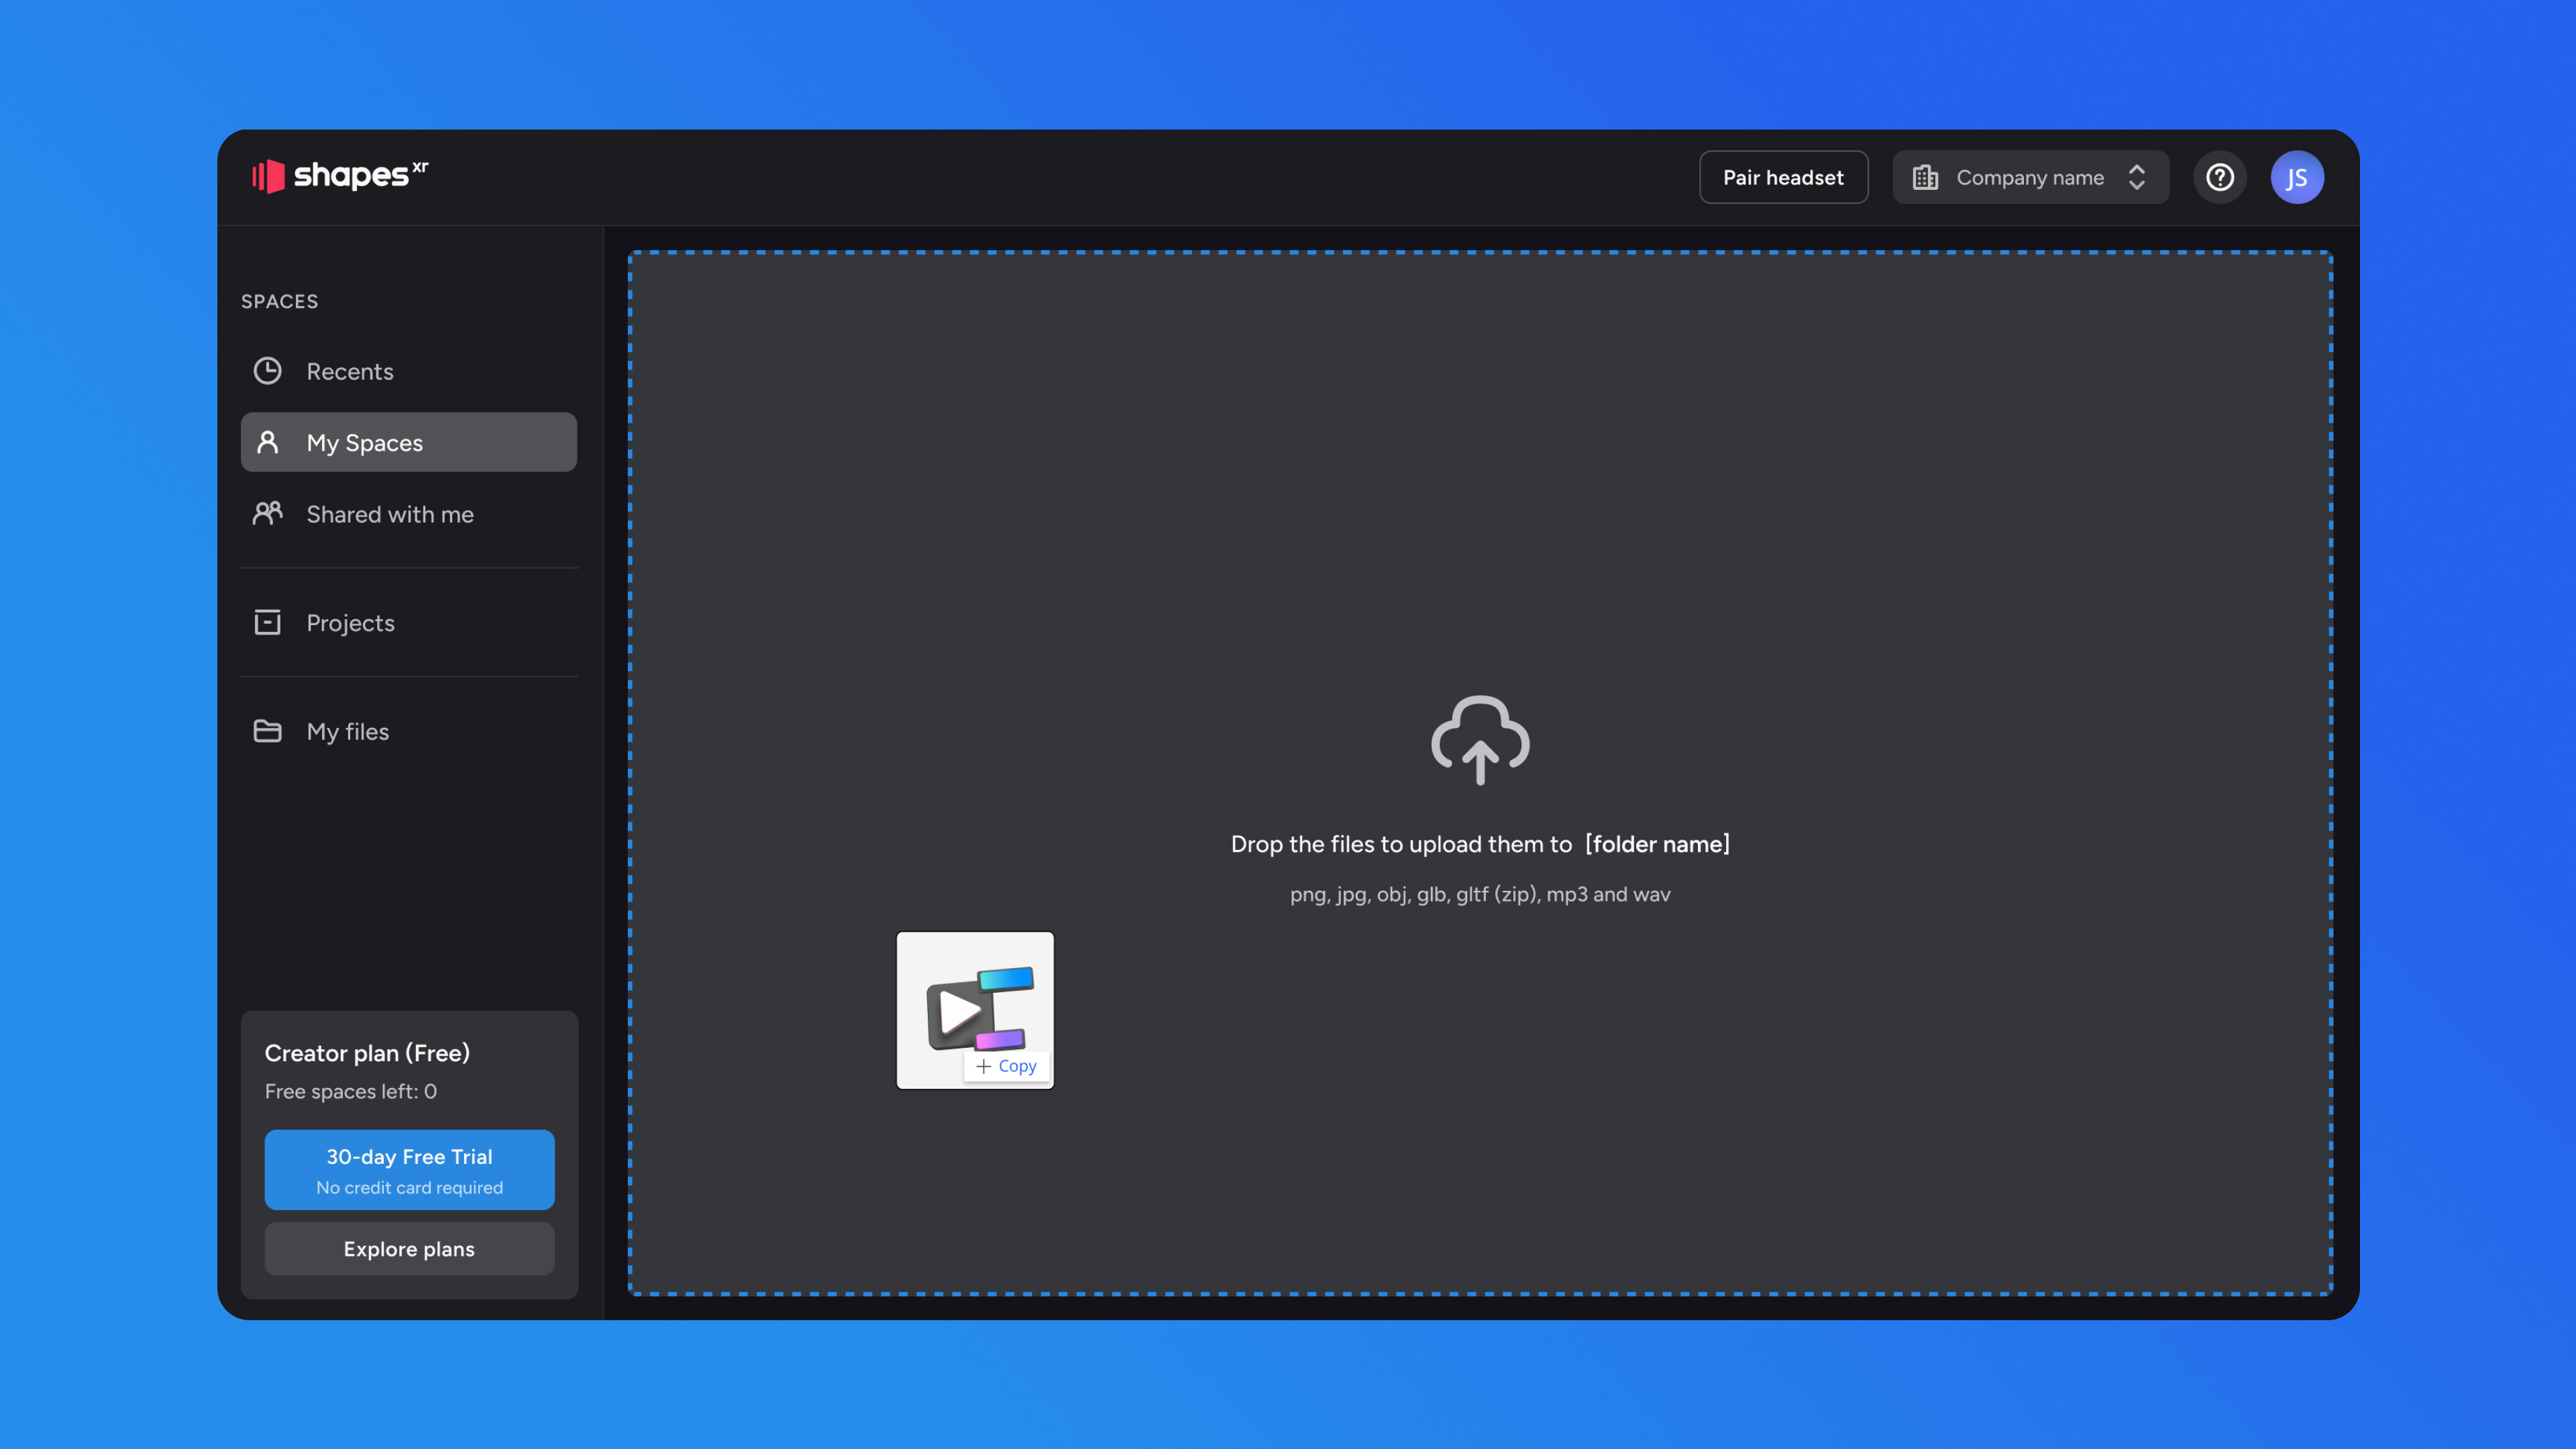Click the dragged file thumbnail
2576x1449 pixels.
(975, 1010)
